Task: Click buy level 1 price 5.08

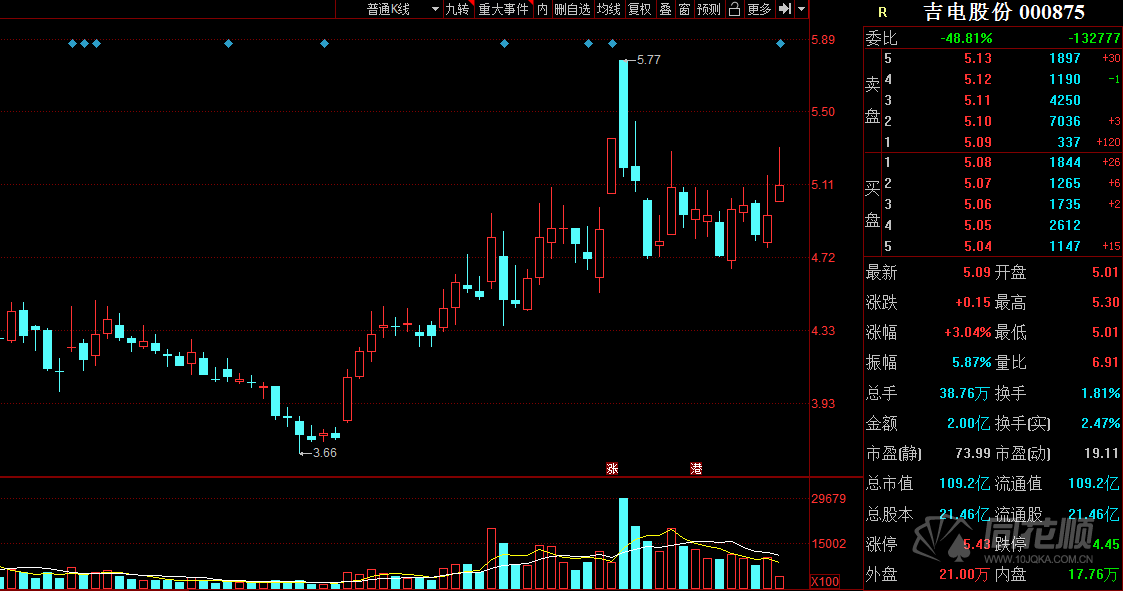Action: click(978, 163)
